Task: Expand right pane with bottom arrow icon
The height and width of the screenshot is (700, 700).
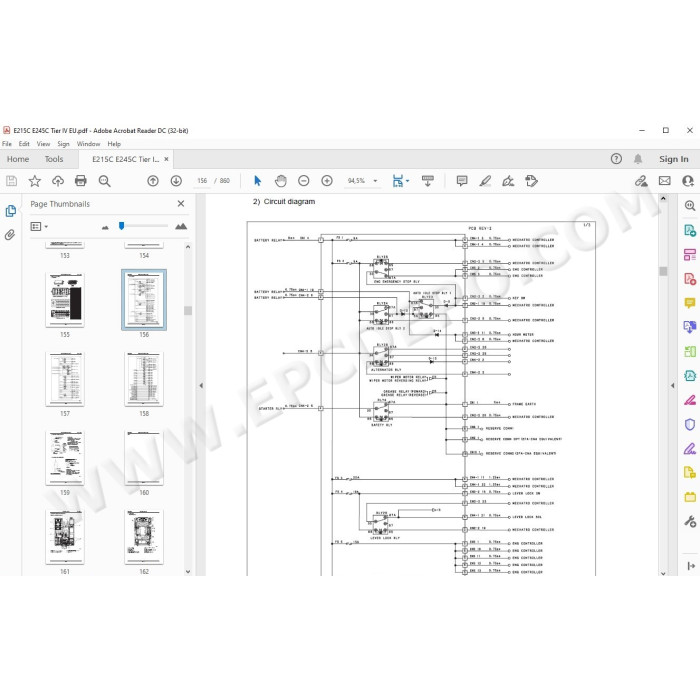Action: click(691, 566)
